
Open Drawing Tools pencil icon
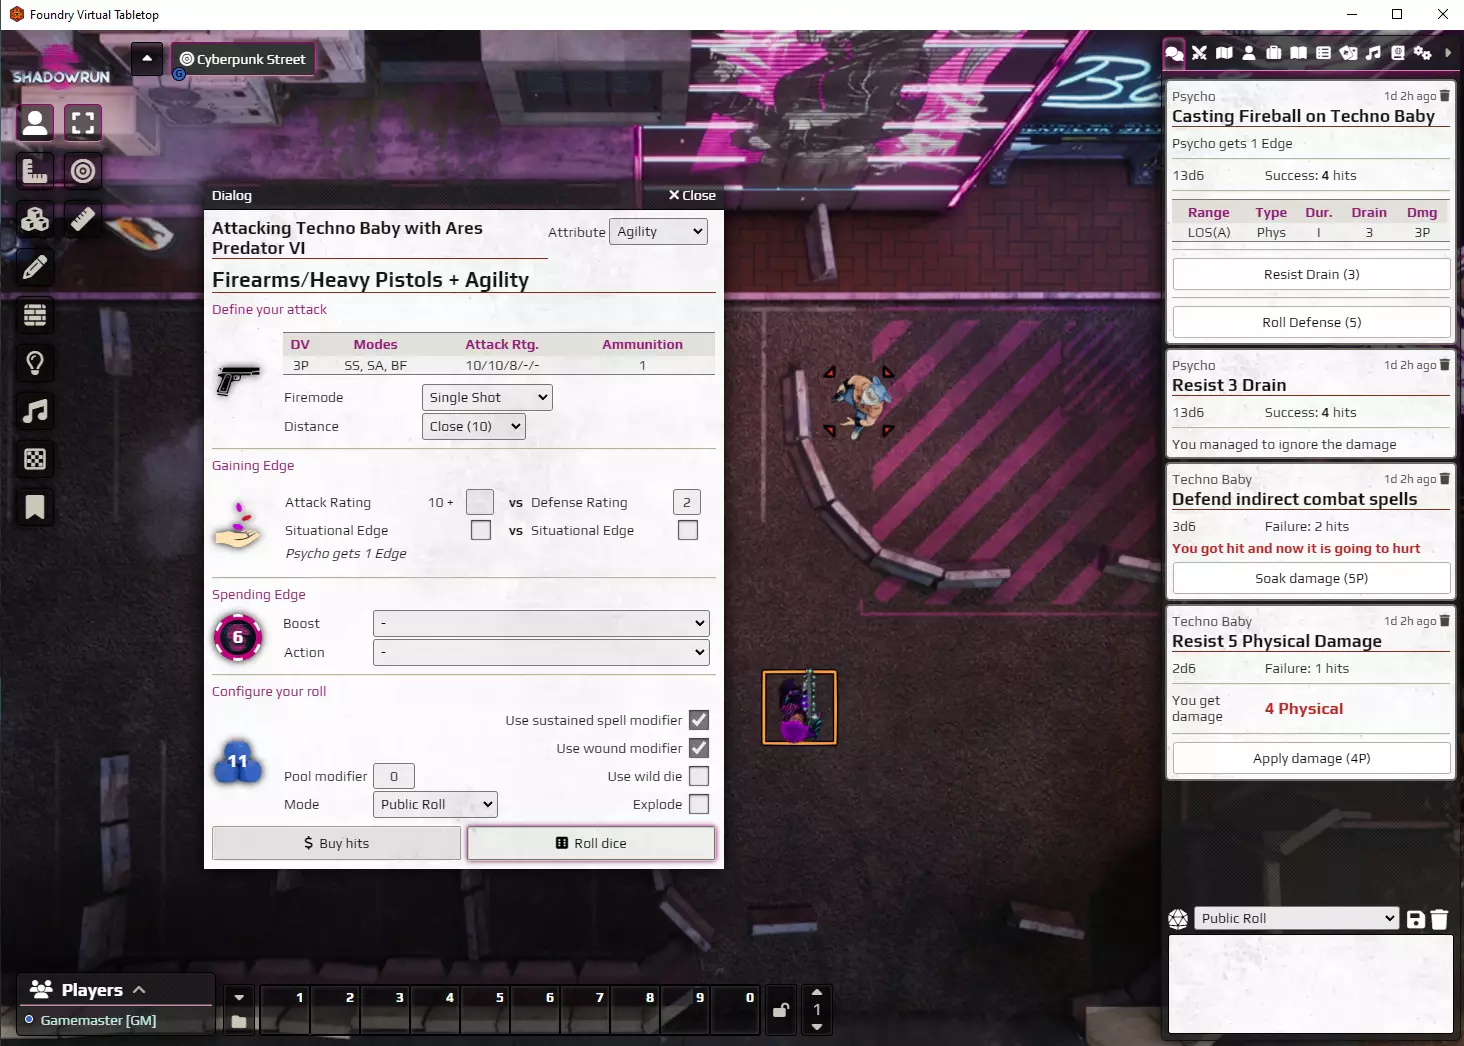(x=35, y=267)
